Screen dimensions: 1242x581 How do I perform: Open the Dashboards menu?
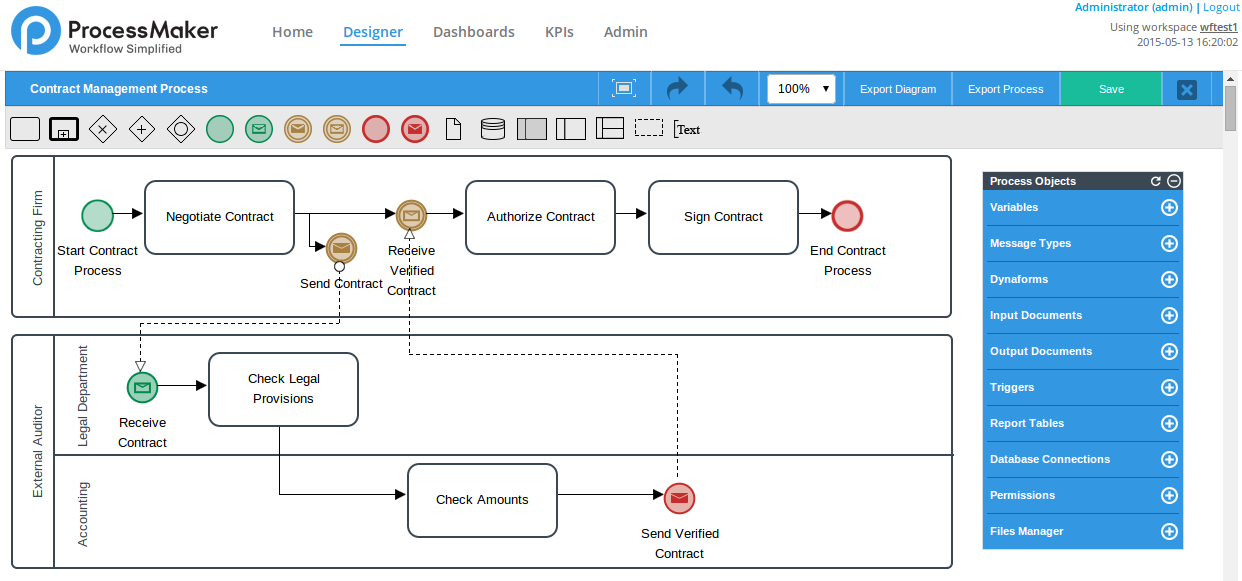pyautogui.click(x=473, y=32)
